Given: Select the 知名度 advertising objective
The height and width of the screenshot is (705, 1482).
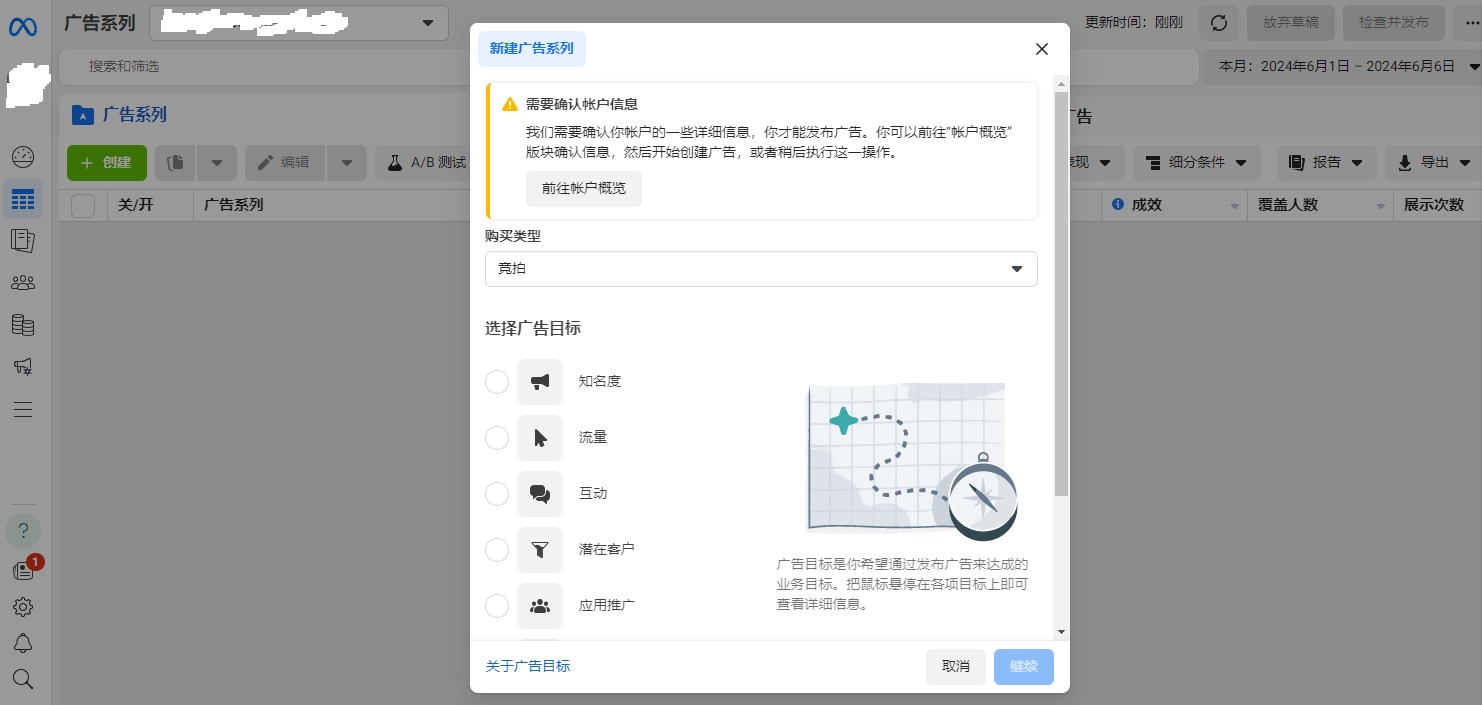Looking at the screenshot, I should coord(497,382).
